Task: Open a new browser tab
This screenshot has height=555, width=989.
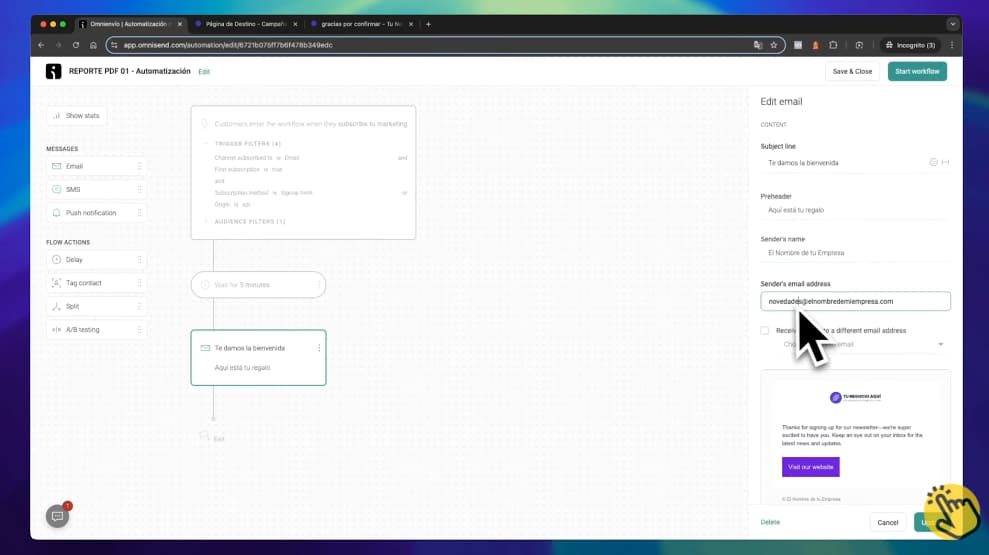Action: coord(428,24)
